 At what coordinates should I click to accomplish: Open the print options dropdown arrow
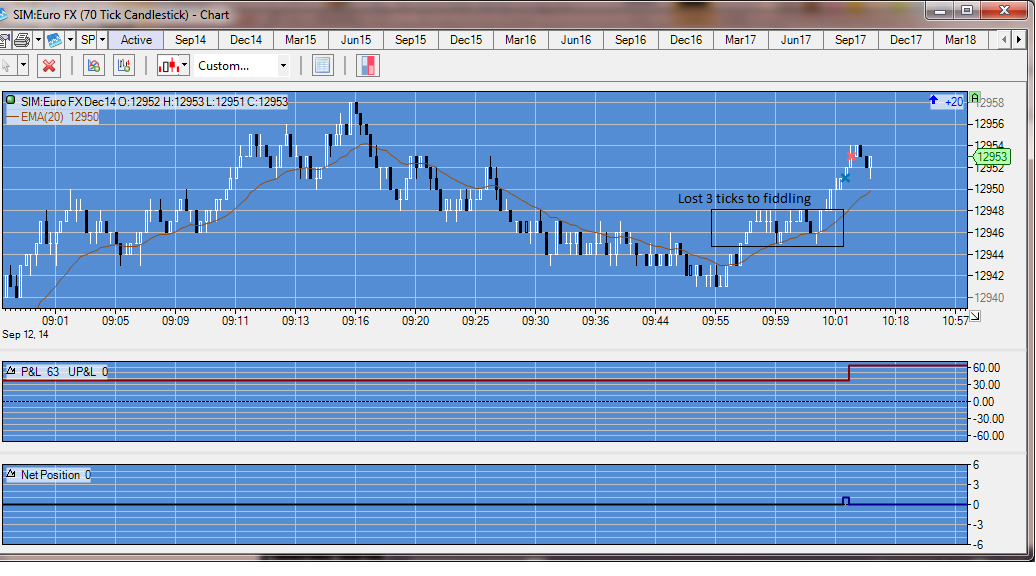click(x=38, y=40)
